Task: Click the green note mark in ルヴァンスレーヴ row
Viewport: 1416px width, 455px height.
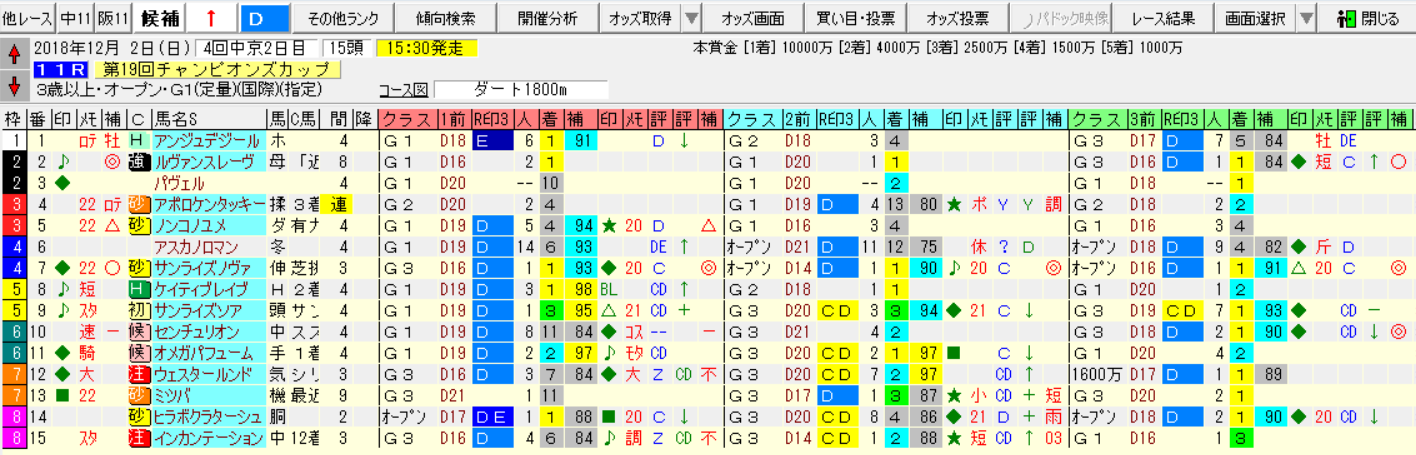Action: pos(63,161)
